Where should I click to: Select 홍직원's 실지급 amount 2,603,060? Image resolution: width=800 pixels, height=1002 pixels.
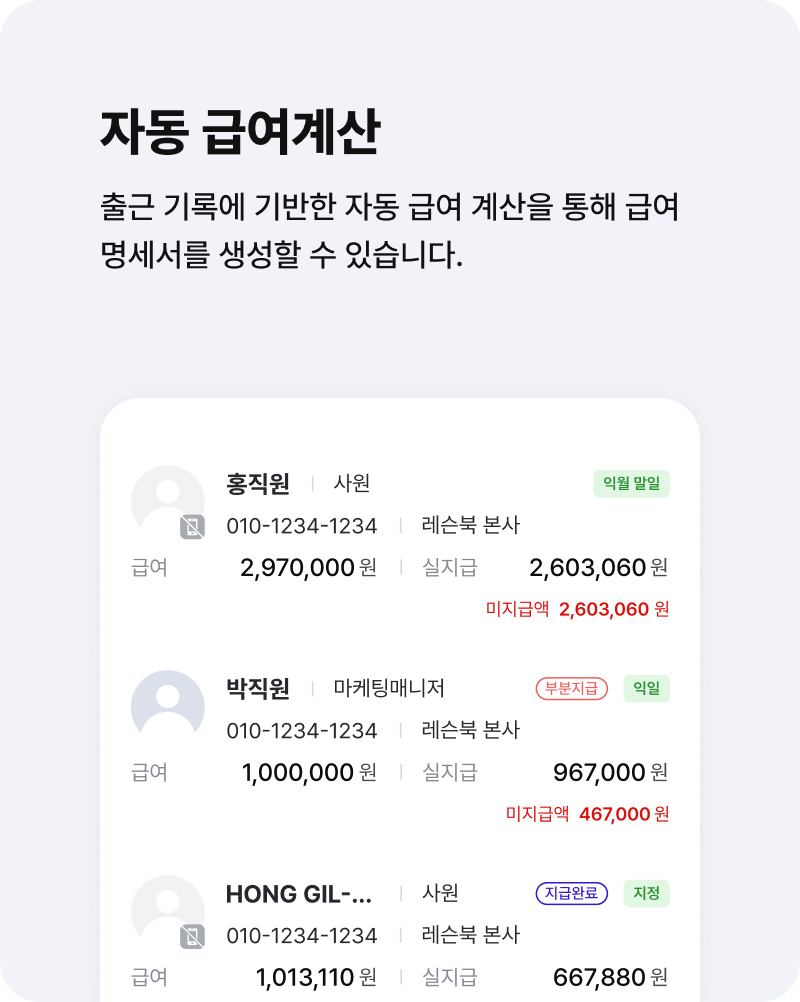(x=587, y=567)
